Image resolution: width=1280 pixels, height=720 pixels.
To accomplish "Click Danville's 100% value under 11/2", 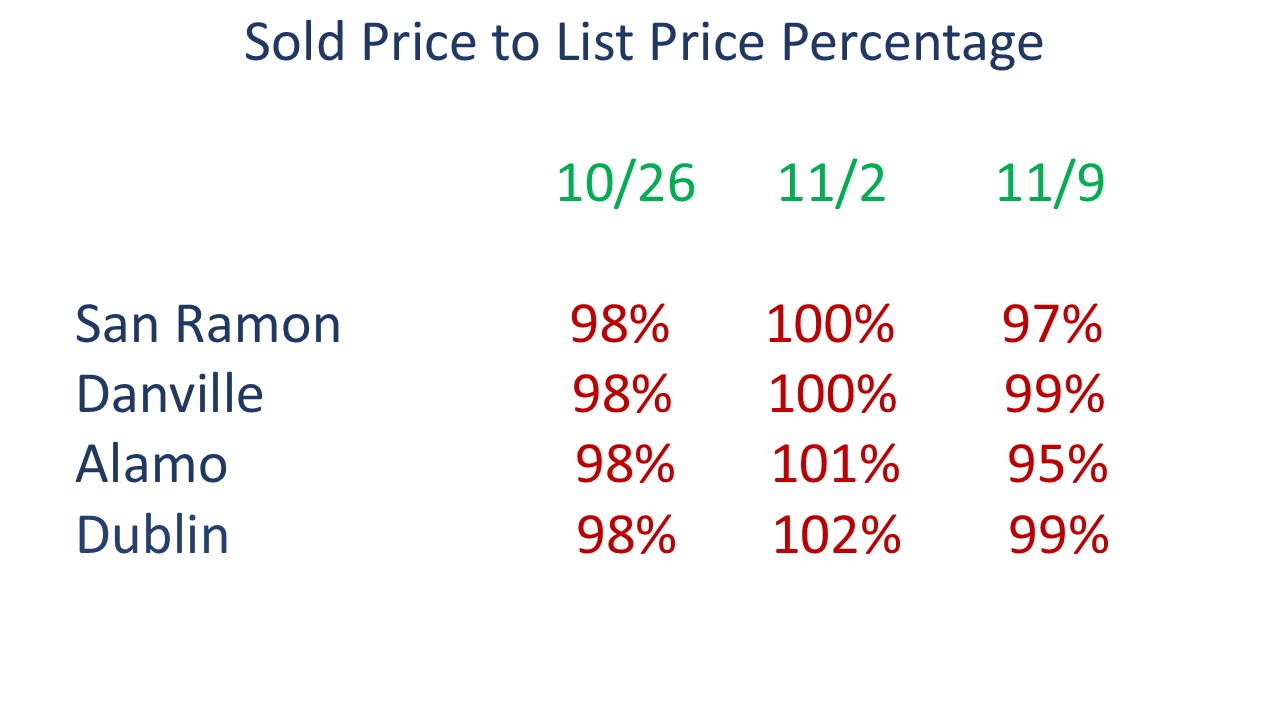I will 832,395.
